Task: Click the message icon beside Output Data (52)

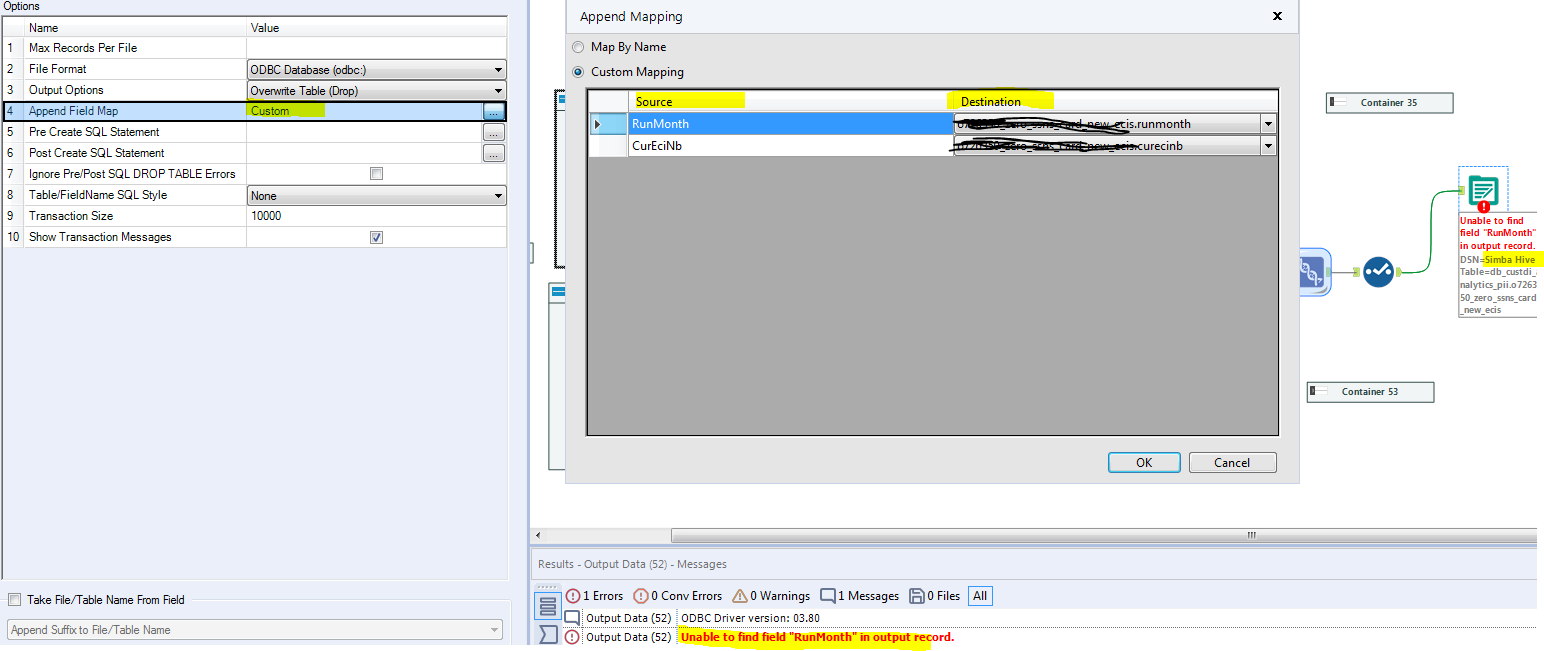Action: (571, 617)
